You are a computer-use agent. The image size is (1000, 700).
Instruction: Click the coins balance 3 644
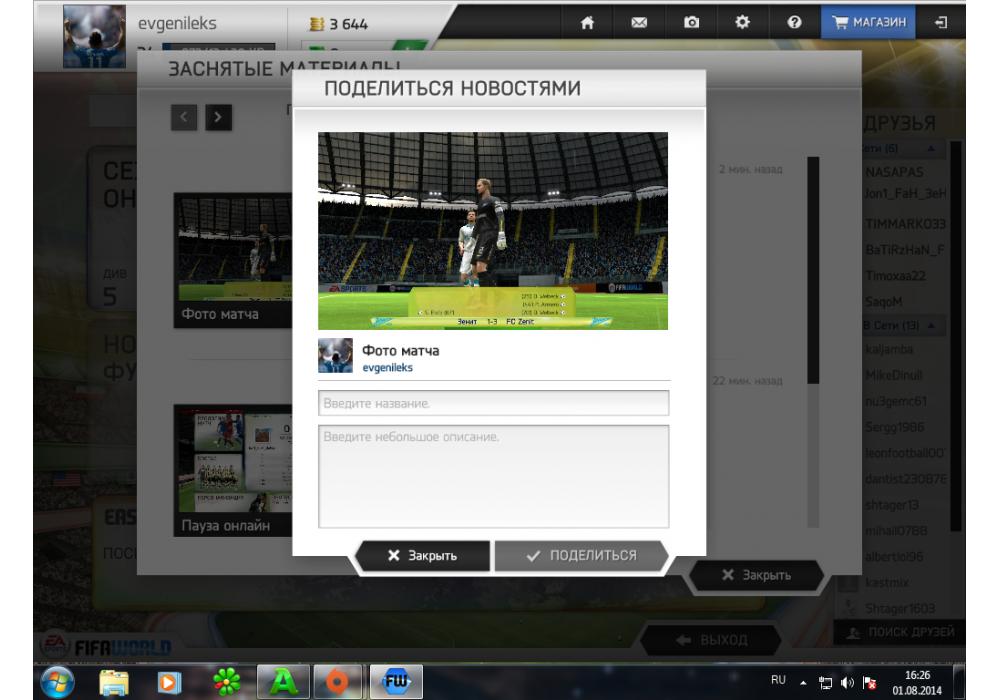tap(339, 24)
